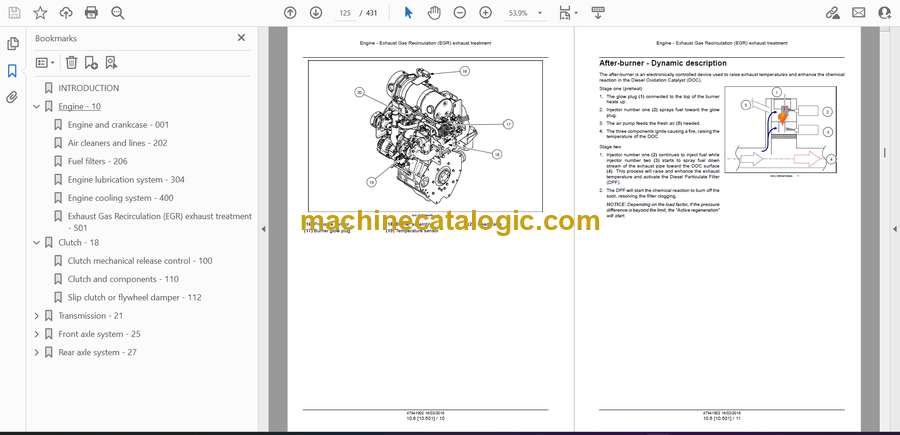Image resolution: width=900 pixels, height=435 pixels.
Task: Click the total page count 431
Action: [371, 13]
